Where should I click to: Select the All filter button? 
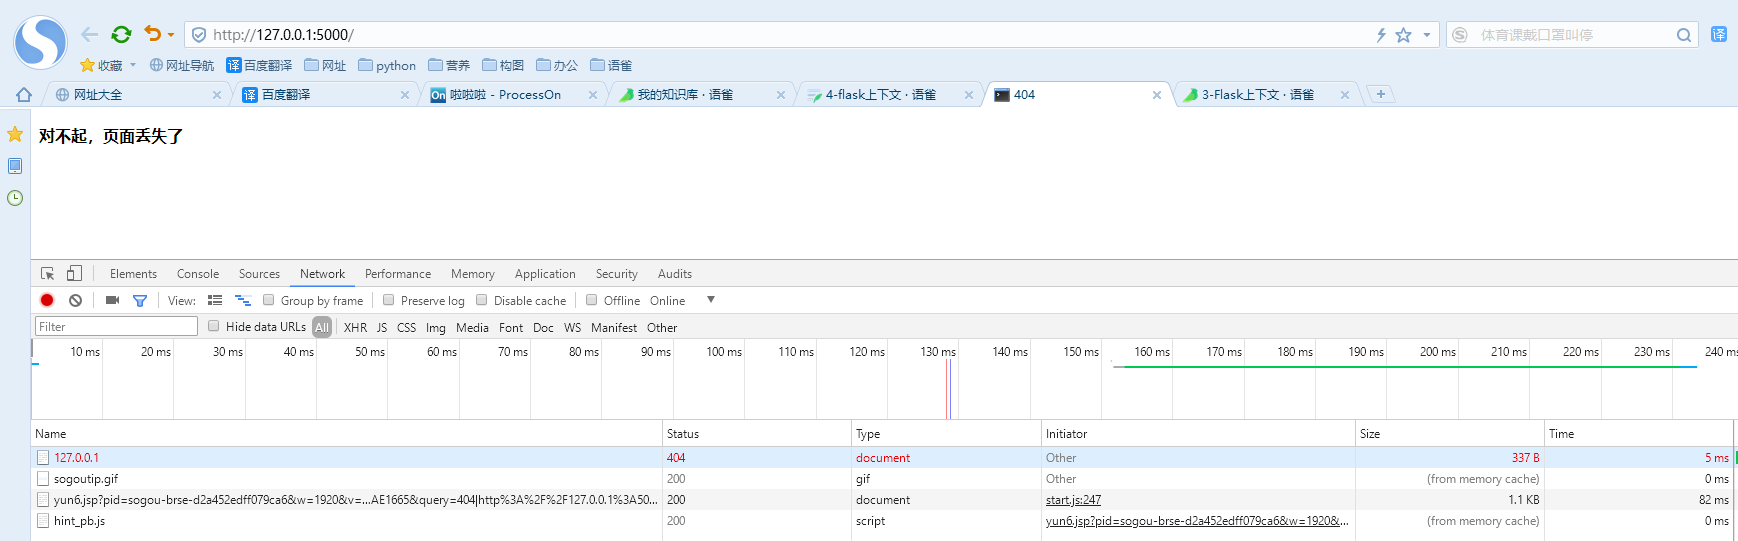[x=322, y=327]
